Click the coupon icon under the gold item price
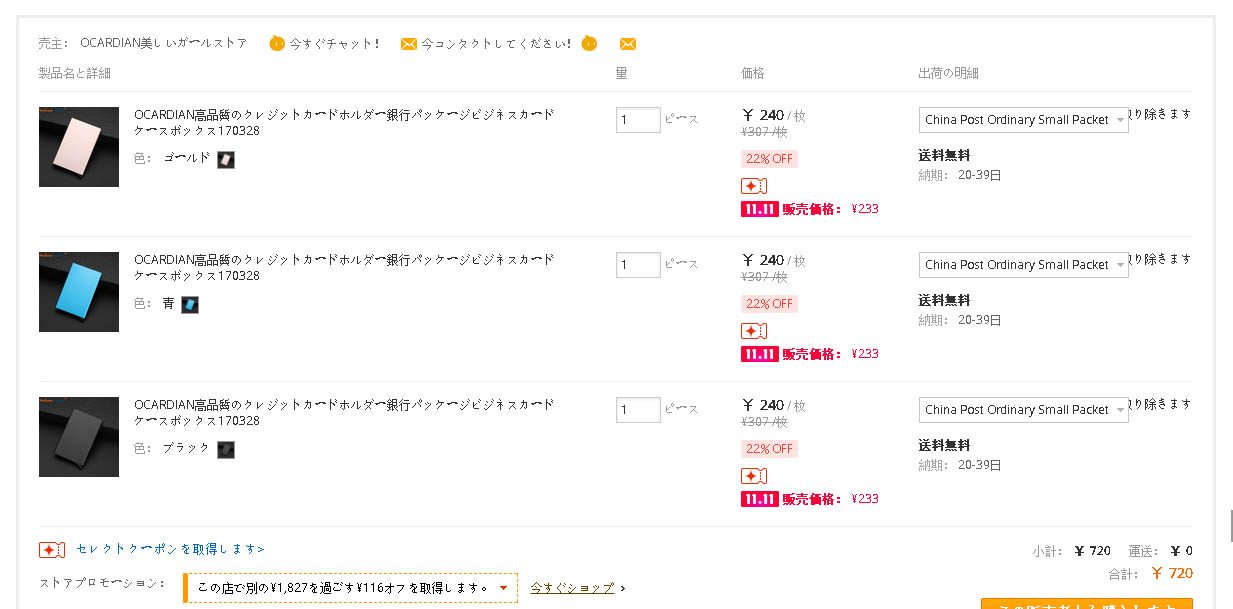 click(754, 186)
